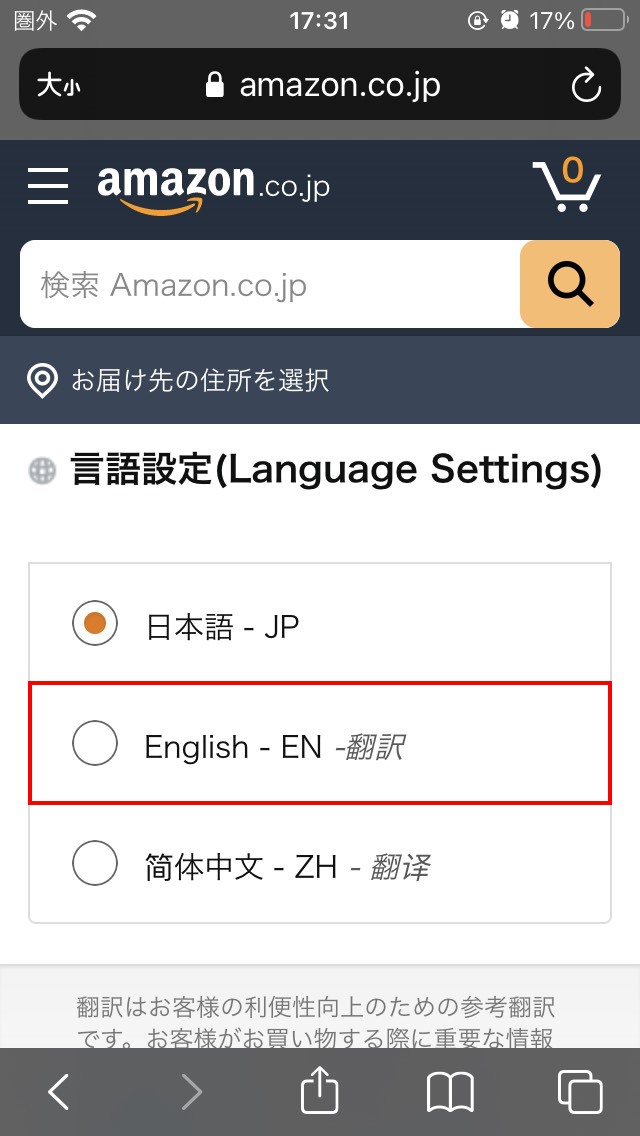The height and width of the screenshot is (1136, 640).
Task: Open the Amazon hamburger menu
Action: pyautogui.click(x=48, y=186)
